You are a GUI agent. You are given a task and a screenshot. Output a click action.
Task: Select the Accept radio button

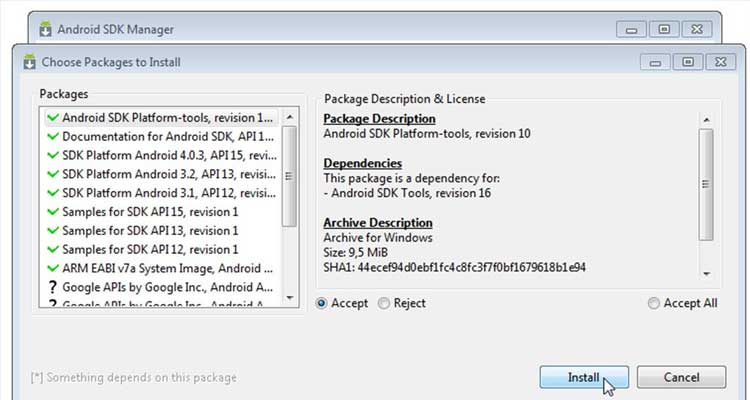[321, 303]
